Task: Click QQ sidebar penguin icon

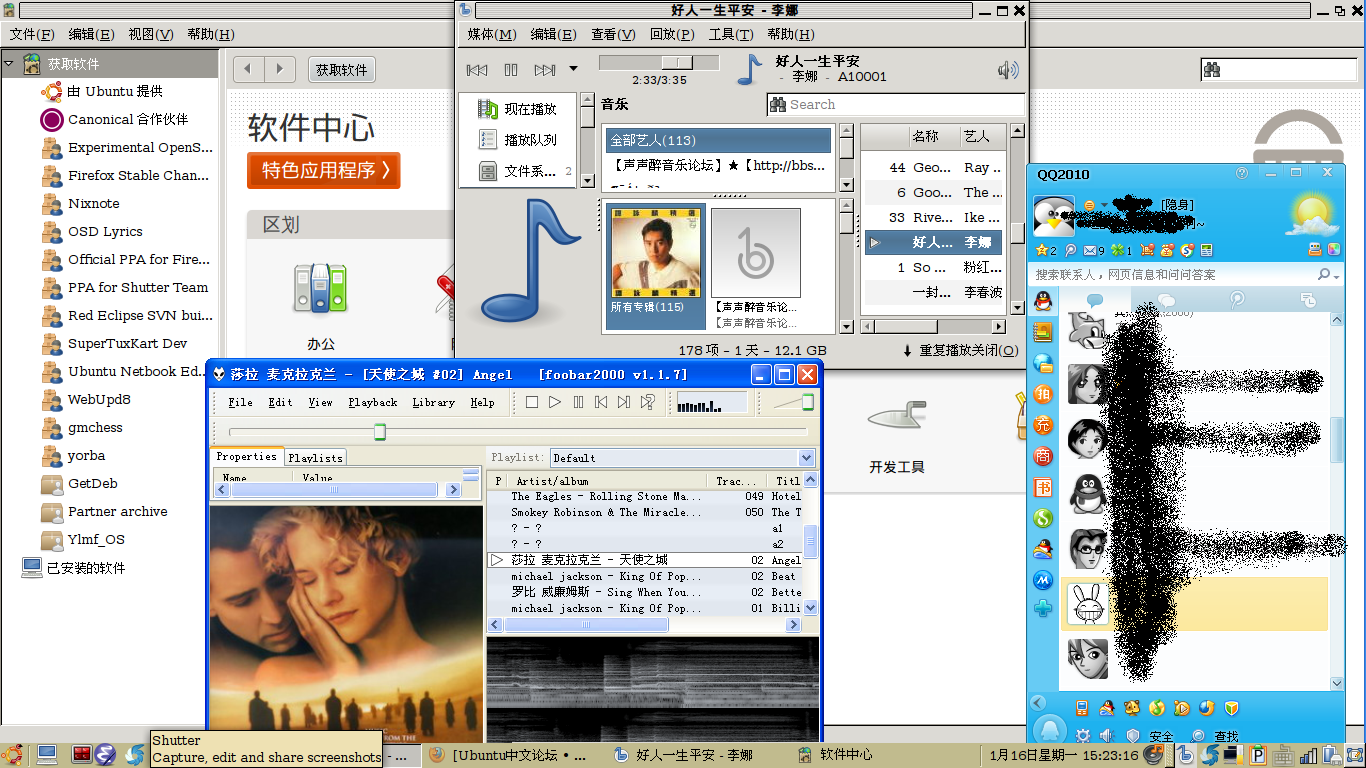Action: point(1043,300)
